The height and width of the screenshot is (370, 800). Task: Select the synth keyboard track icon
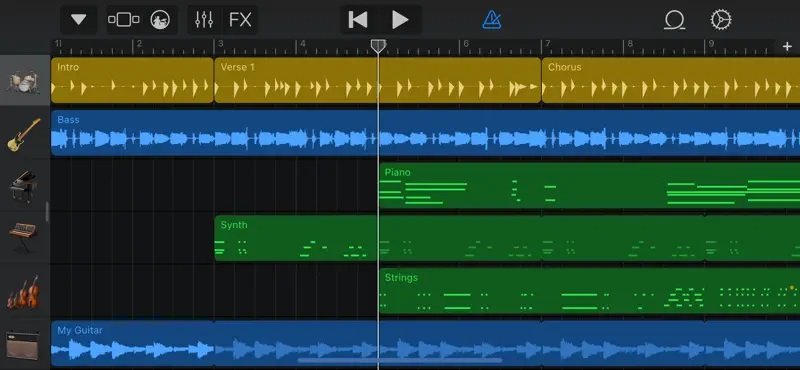point(23,237)
